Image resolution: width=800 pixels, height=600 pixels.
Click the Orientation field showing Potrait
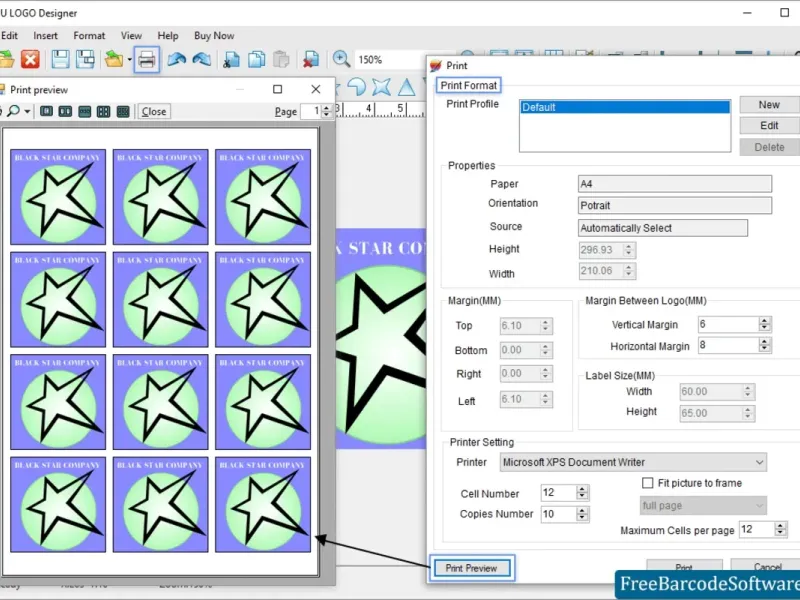point(674,205)
